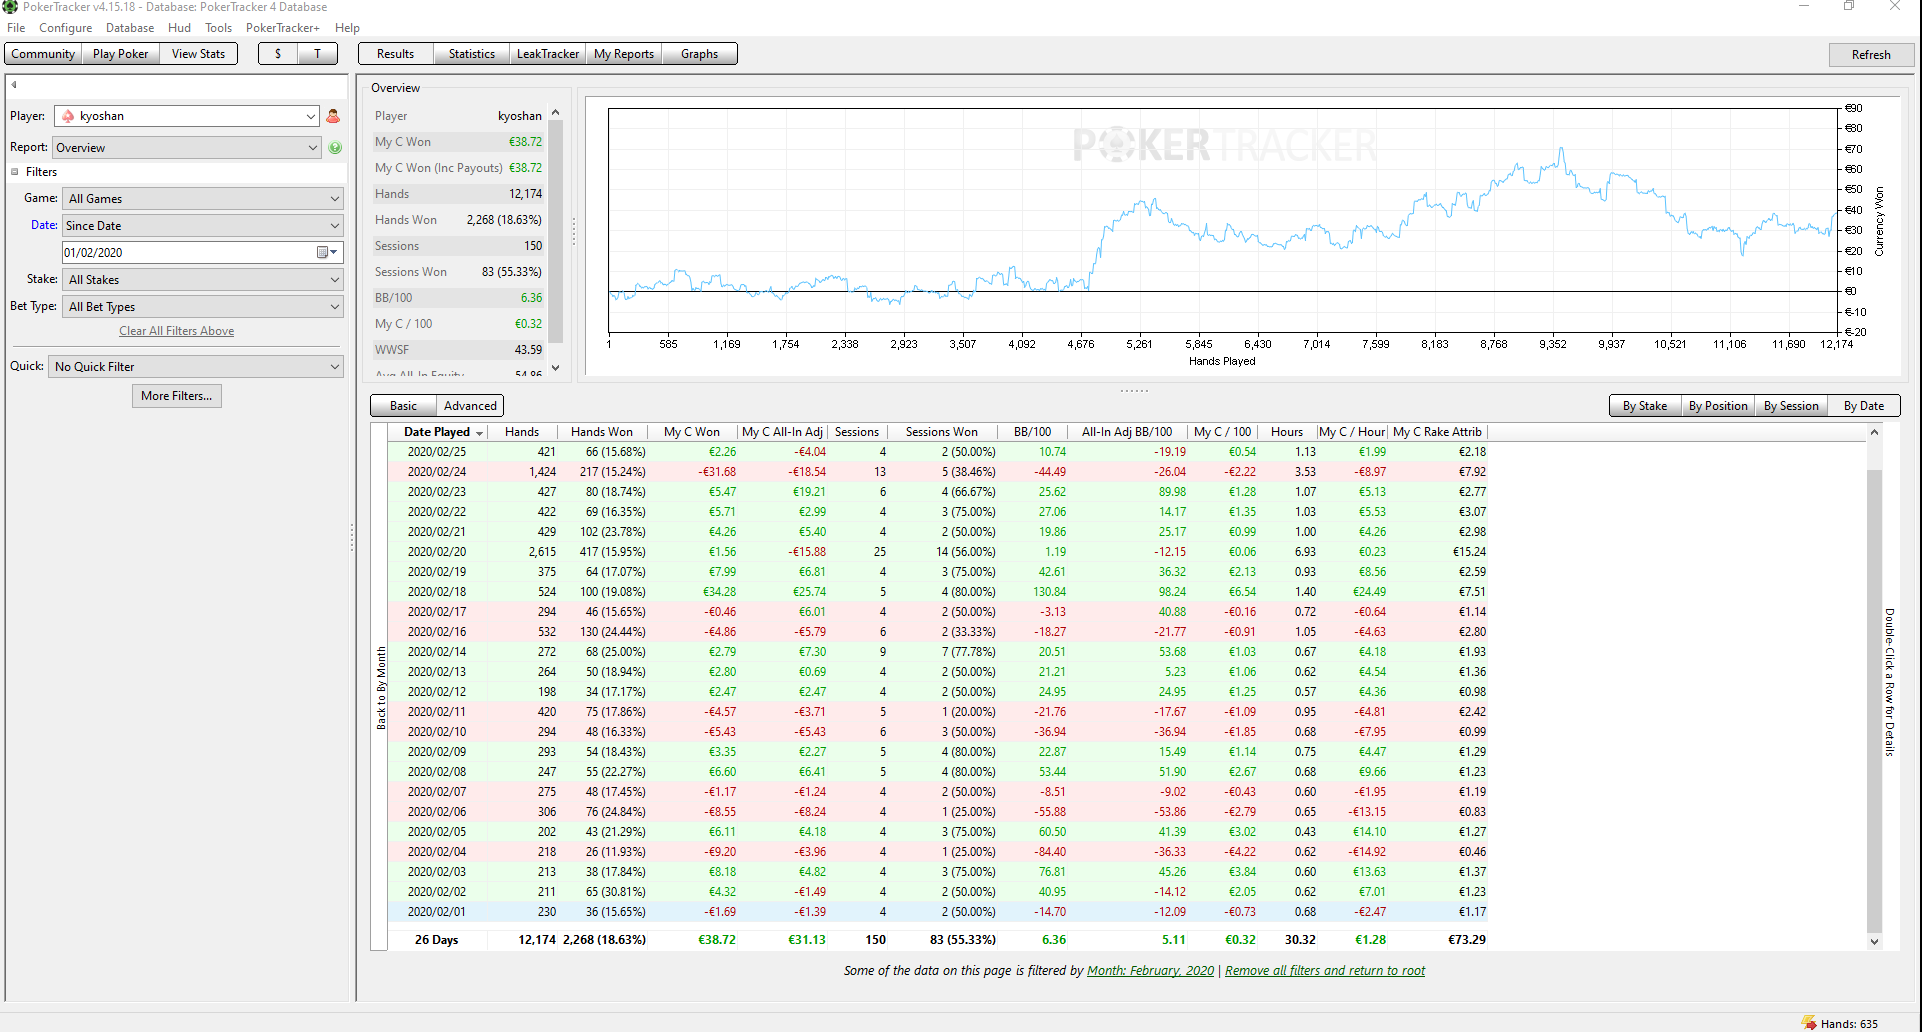Click the red player icon beside kyoshan
This screenshot has height=1032, width=1922.
tap(333, 117)
